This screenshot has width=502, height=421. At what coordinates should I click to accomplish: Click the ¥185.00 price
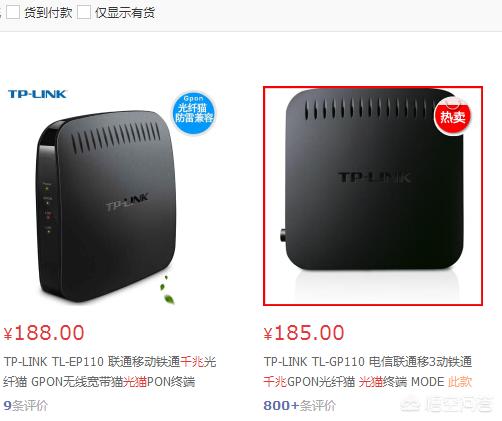pyautogui.click(x=304, y=333)
